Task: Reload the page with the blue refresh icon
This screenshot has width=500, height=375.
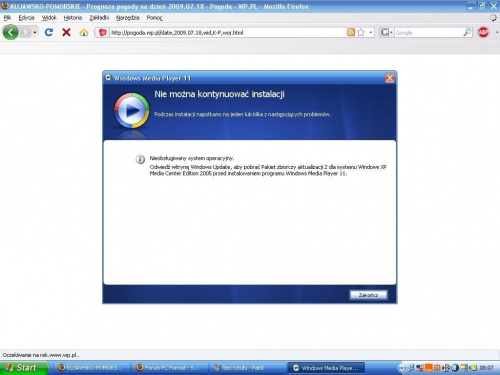Action: tap(49, 32)
